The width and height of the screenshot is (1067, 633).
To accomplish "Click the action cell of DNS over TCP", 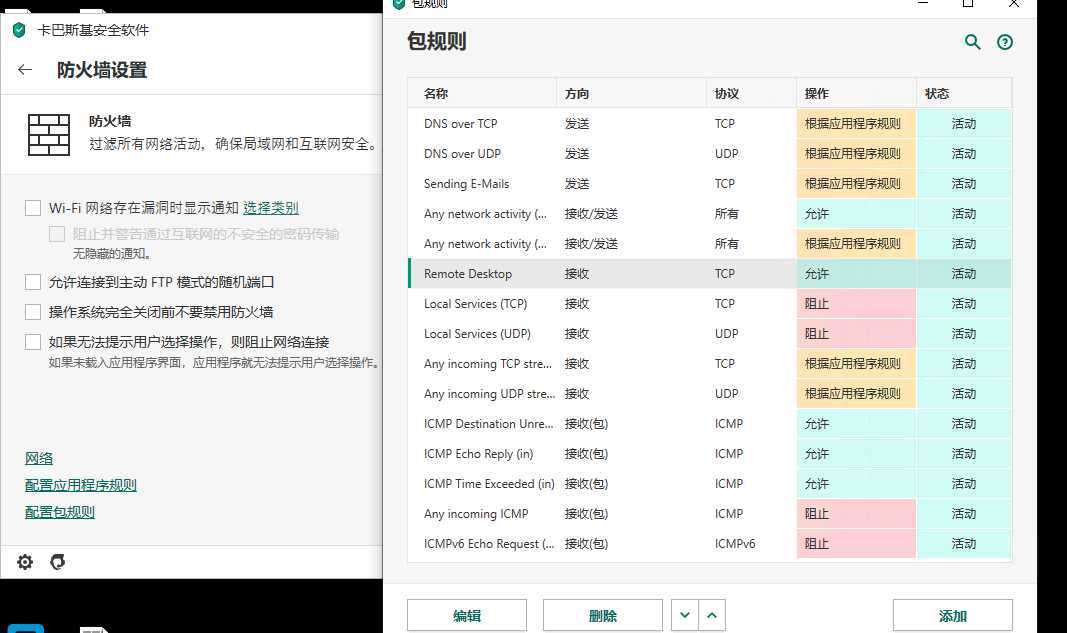I will (x=856, y=123).
